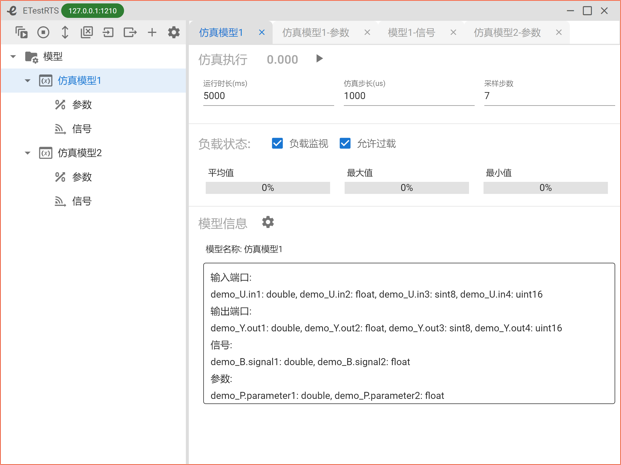Click the run-all models toolbar icon
The width and height of the screenshot is (621, 465).
click(21, 32)
